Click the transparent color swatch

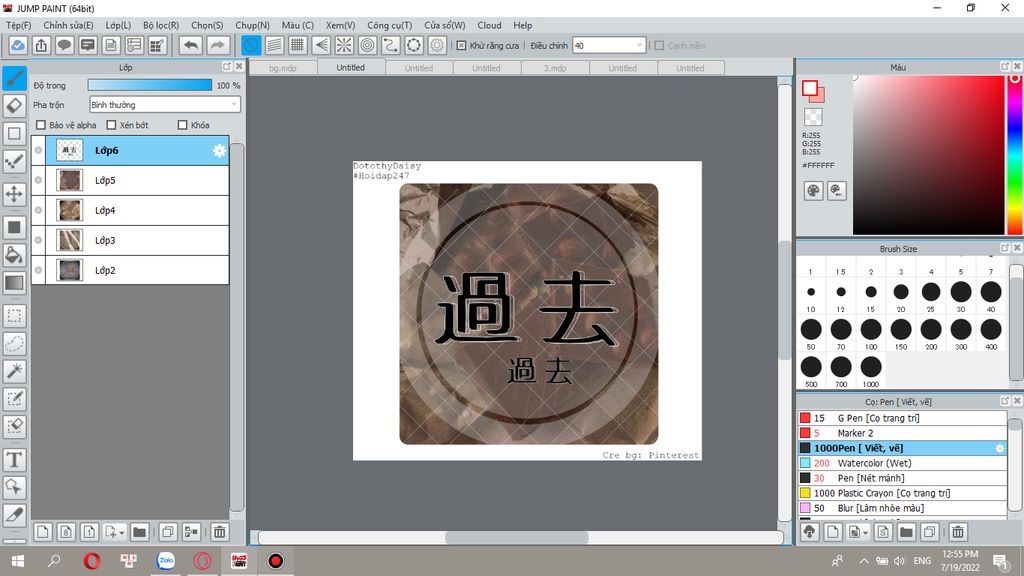coord(813,117)
